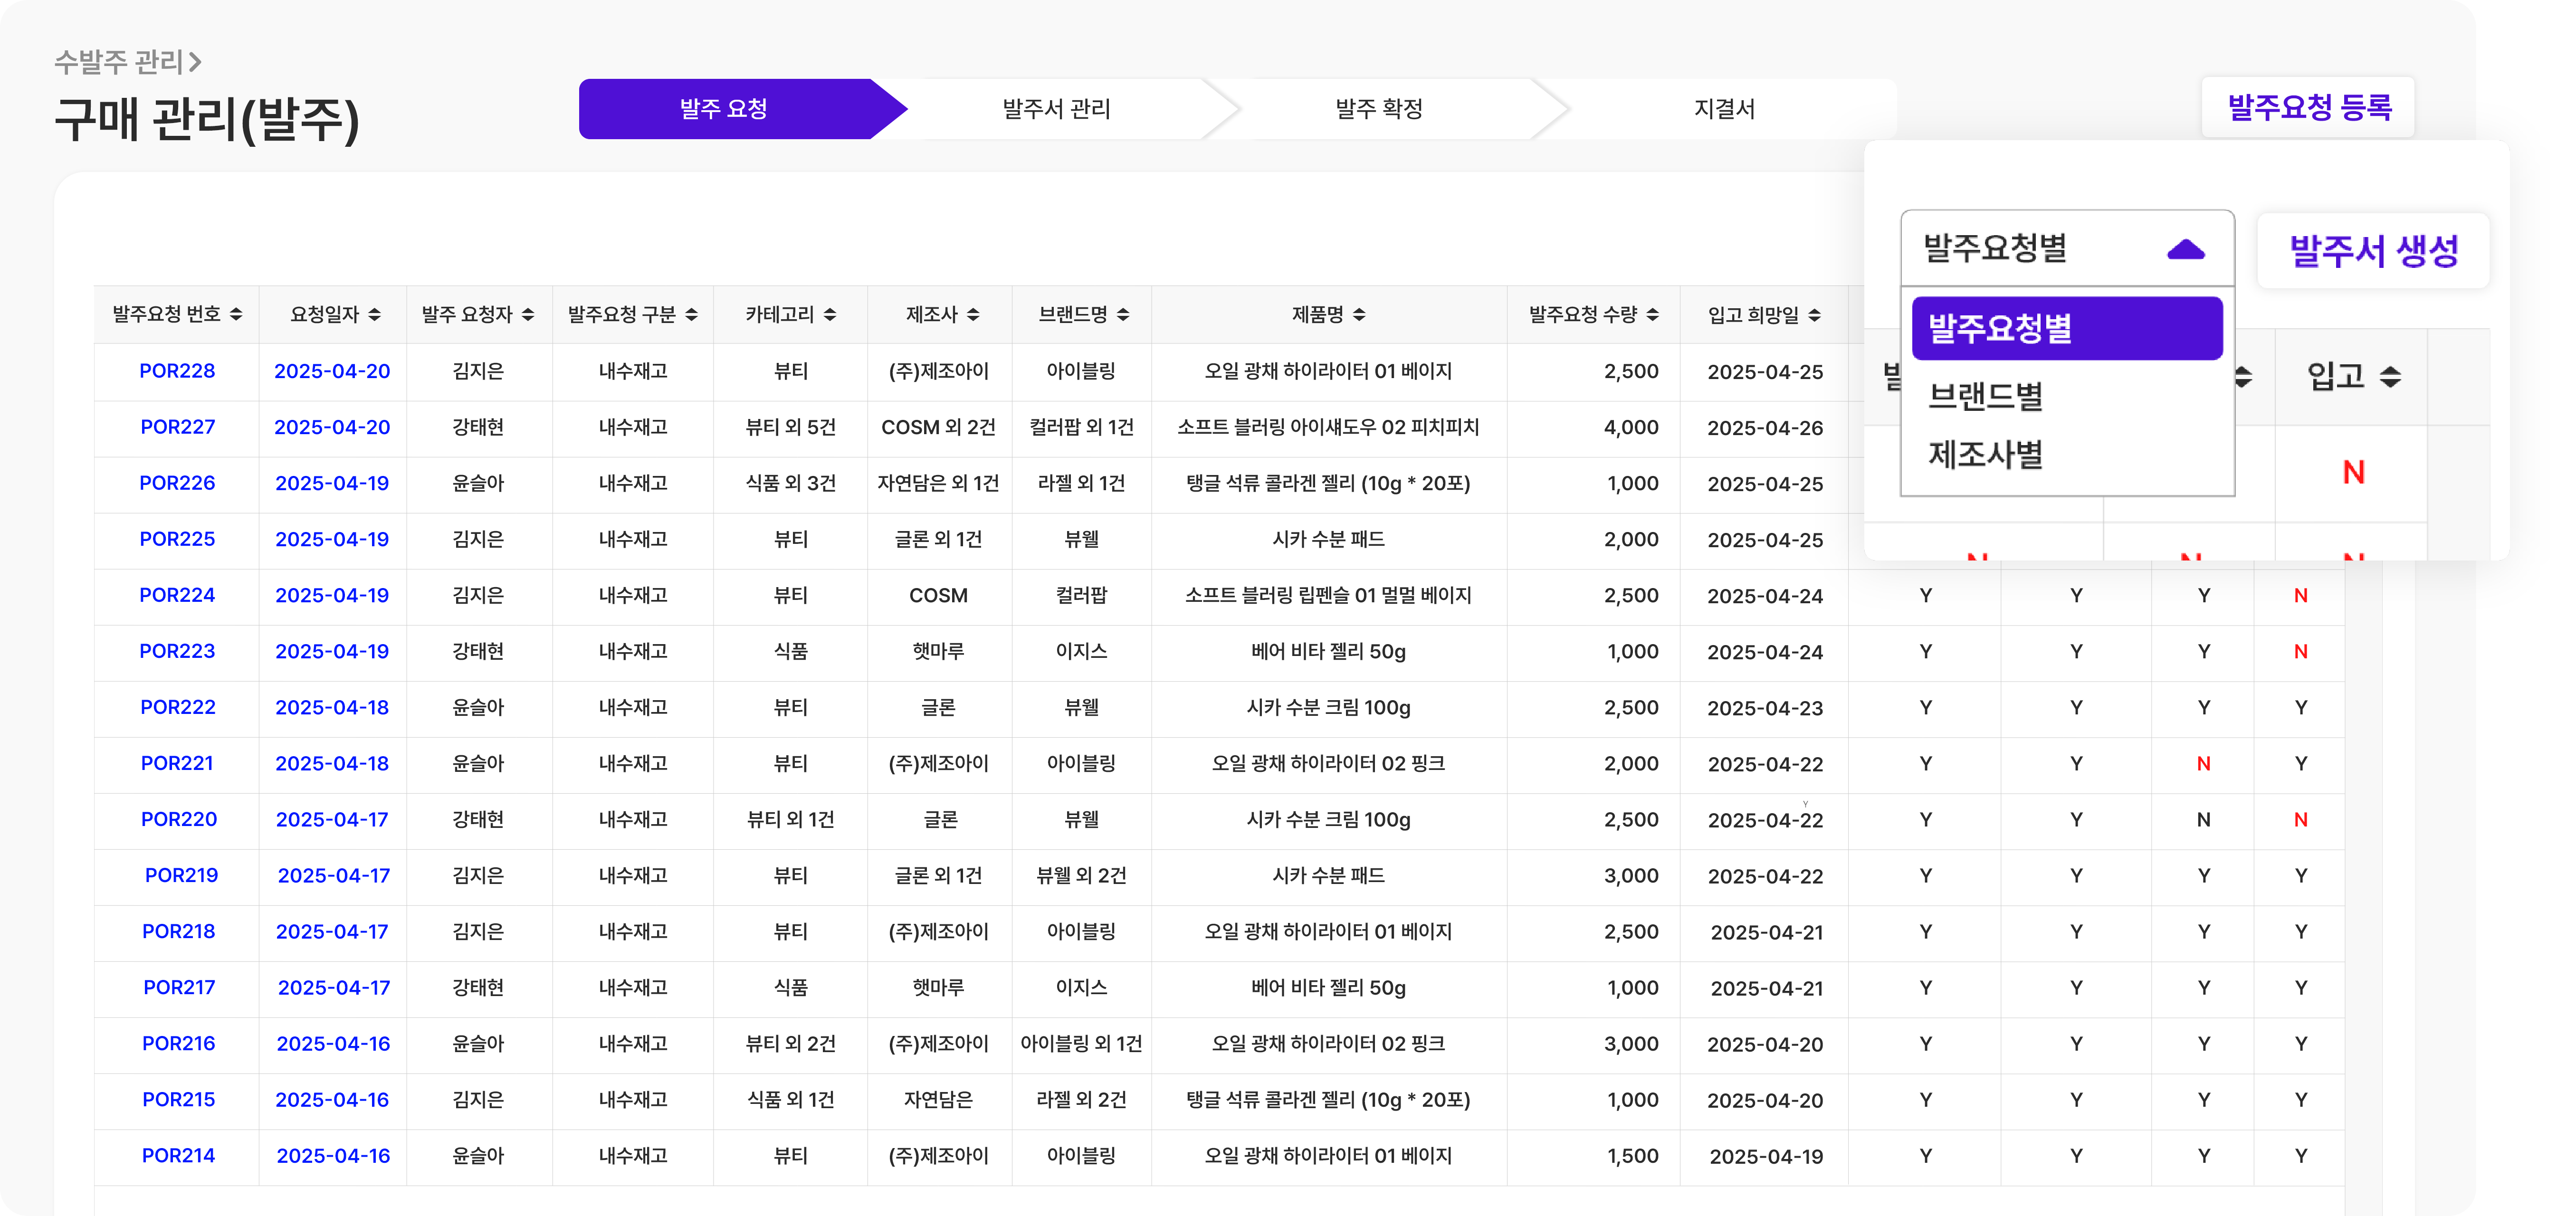This screenshot has height=1216, width=2576.
Task: Sort by 브랜드명 column arrows
Action: [x=1123, y=315]
